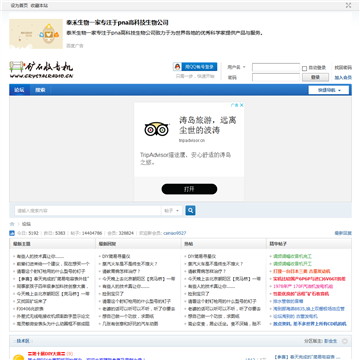The height and width of the screenshot is (360, 360).
Task: Click the 最新回复 link at far right of the stats row
Action: [x=343, y=233]
